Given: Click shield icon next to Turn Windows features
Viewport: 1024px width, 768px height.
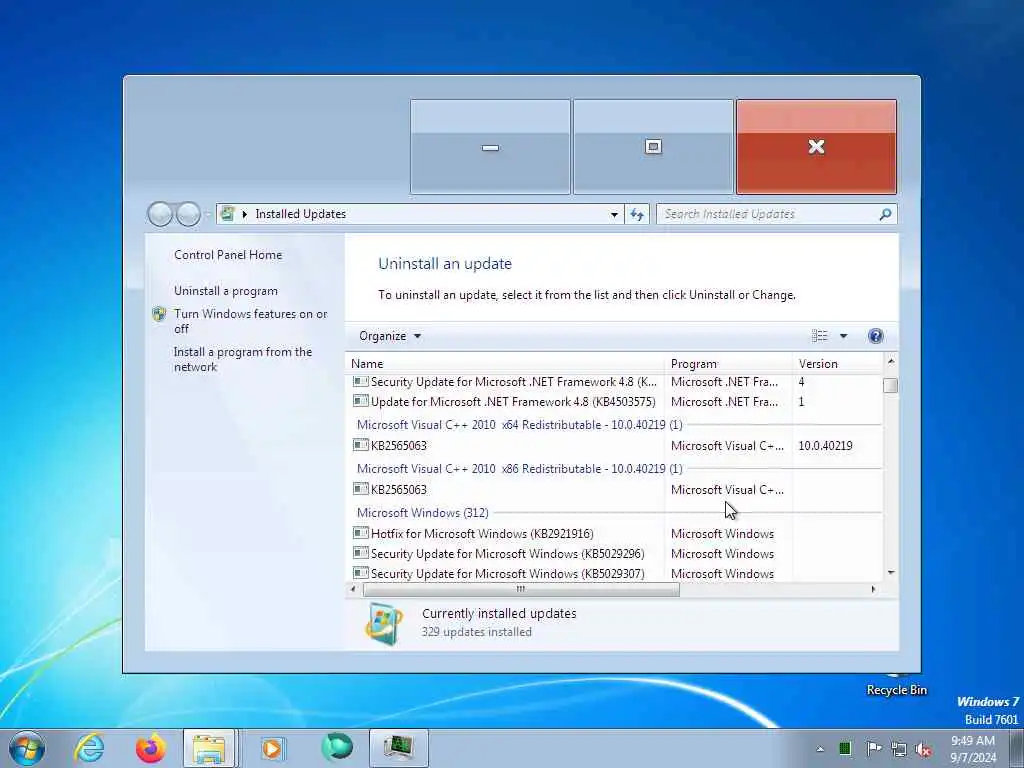Looking at the screenshot, I should pyautogui.click(x=159, y=314).
